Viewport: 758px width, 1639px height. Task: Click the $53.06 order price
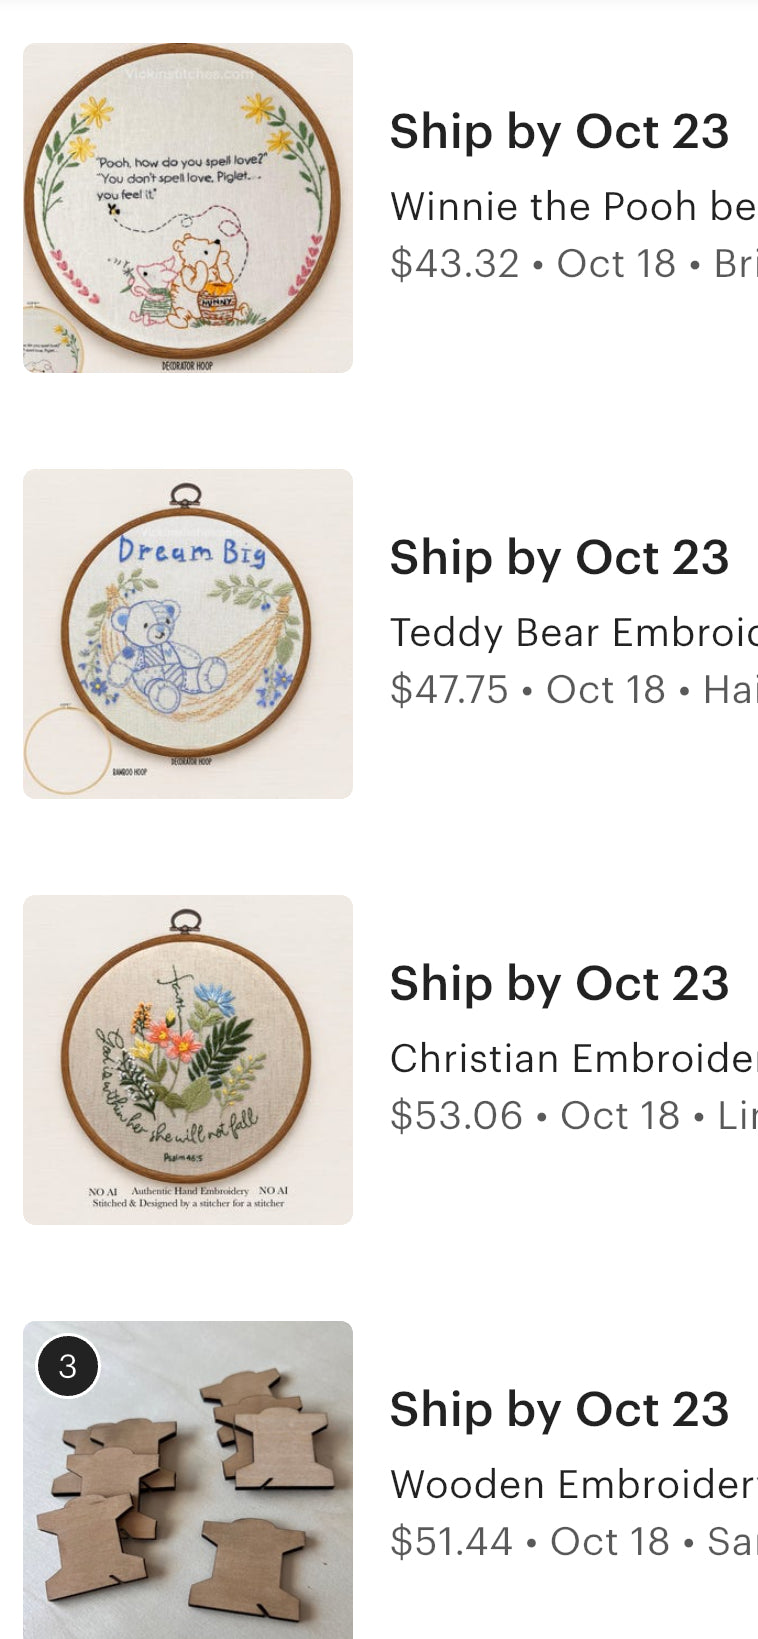[456, 1116]
